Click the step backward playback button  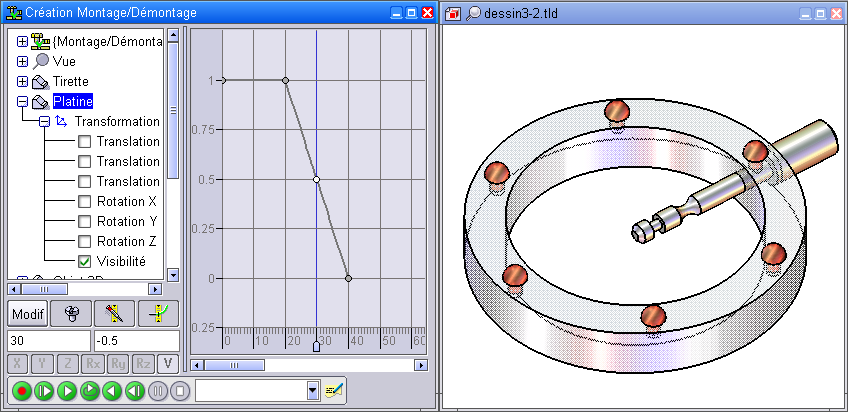click(x=135, y=391)
